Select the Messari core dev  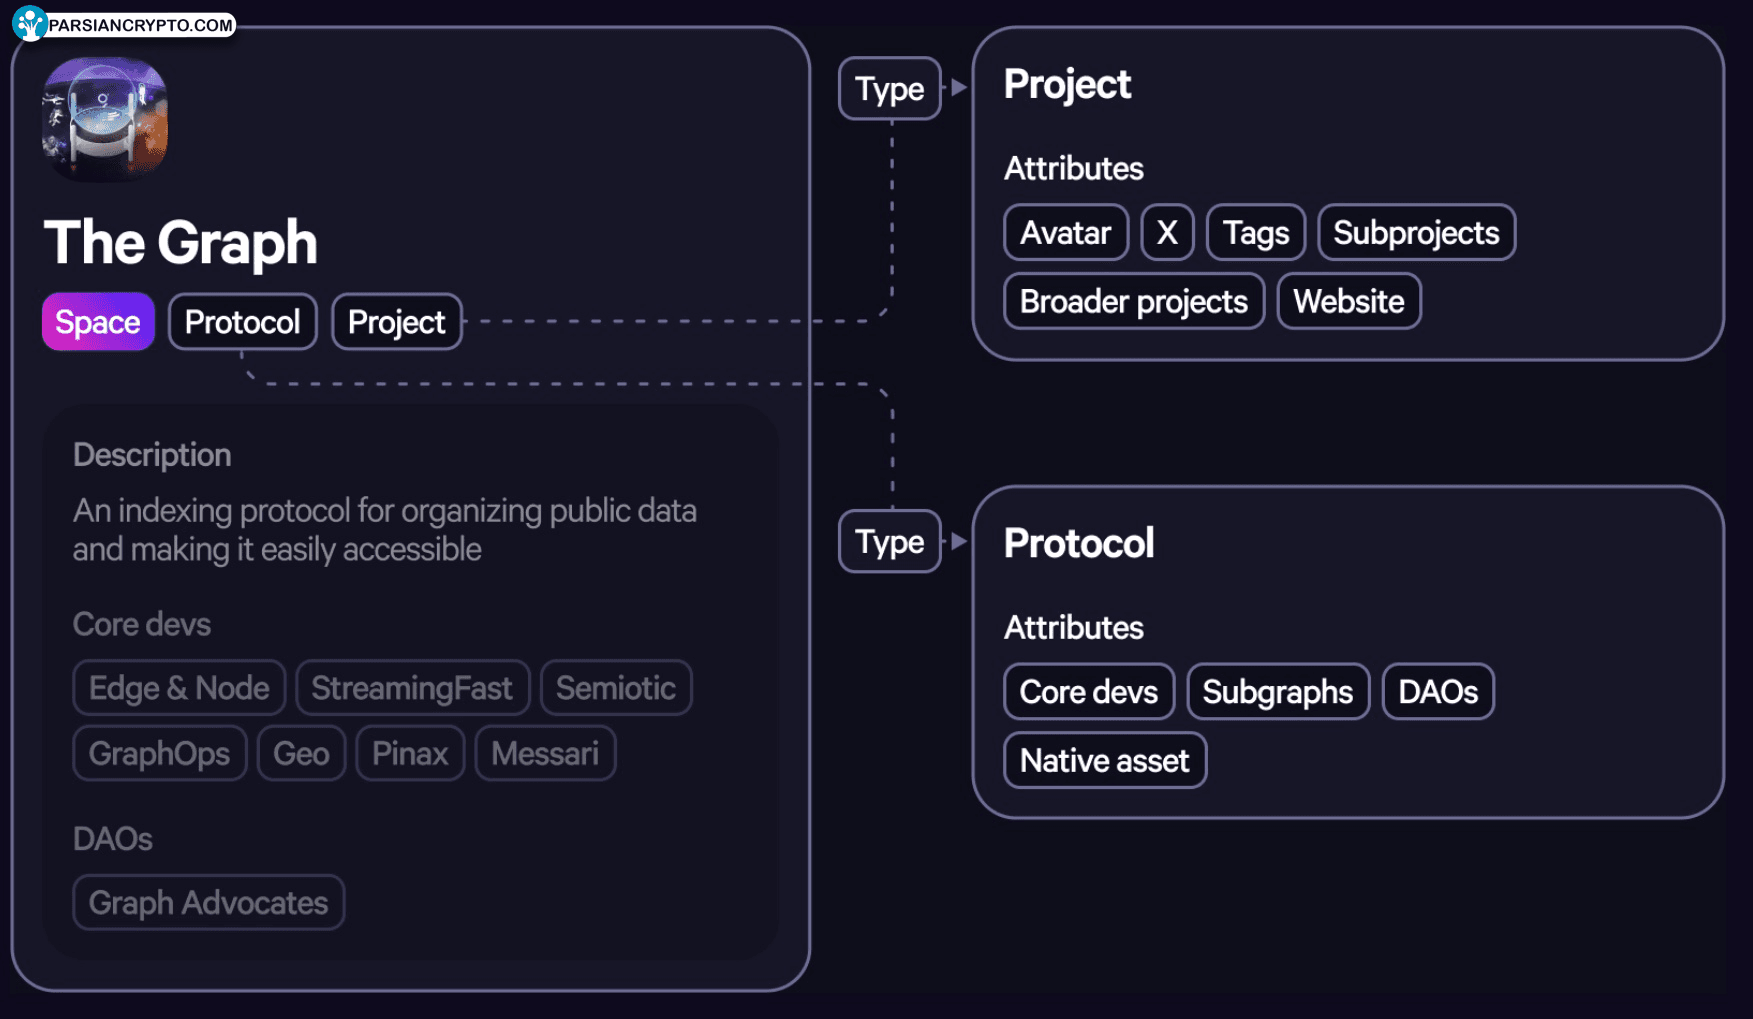coord(545,753)
